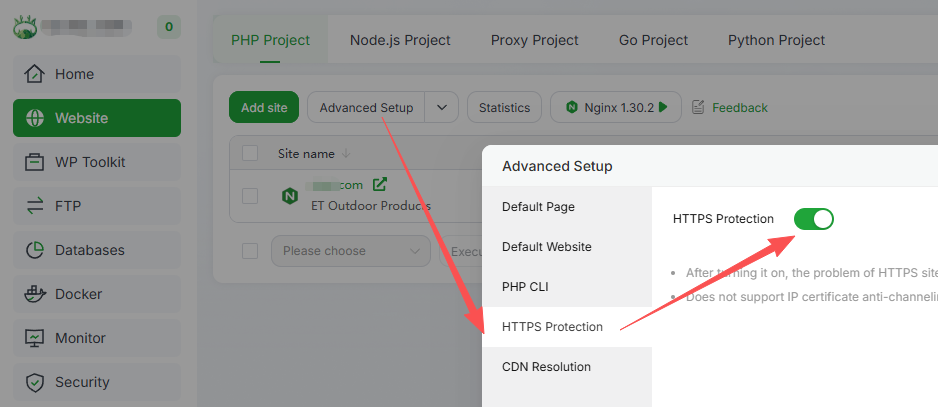Check the select-all box in table header

[x=249, y=153]
